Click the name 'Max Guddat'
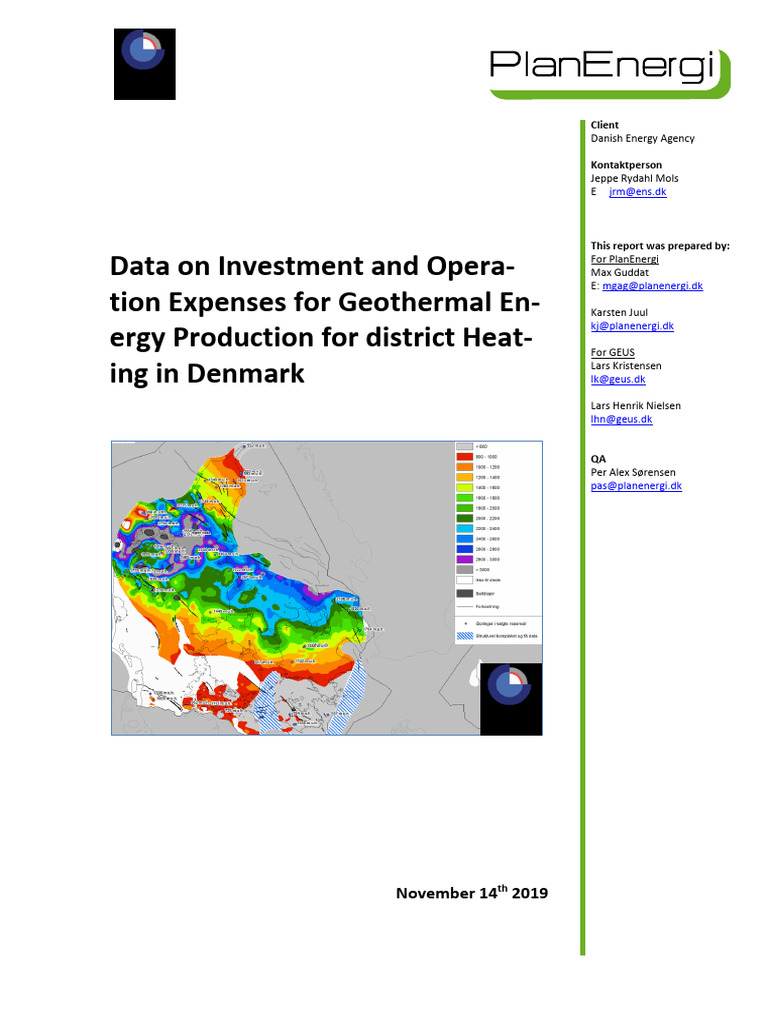This screenshot has height=1024, width=768. [619, 272]
